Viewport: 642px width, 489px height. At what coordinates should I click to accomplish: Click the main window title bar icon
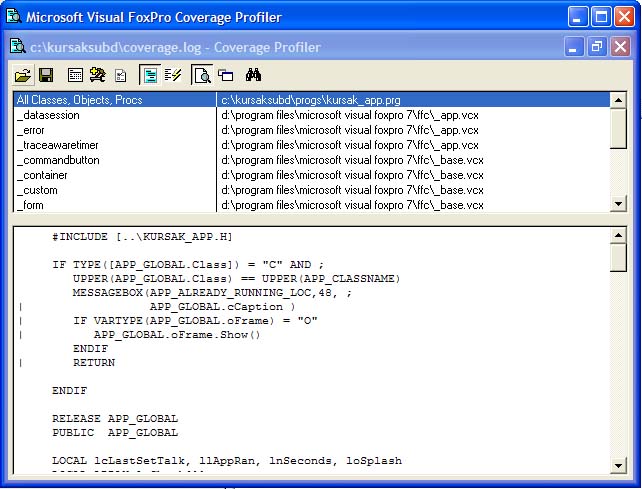(x=14, y=16)
